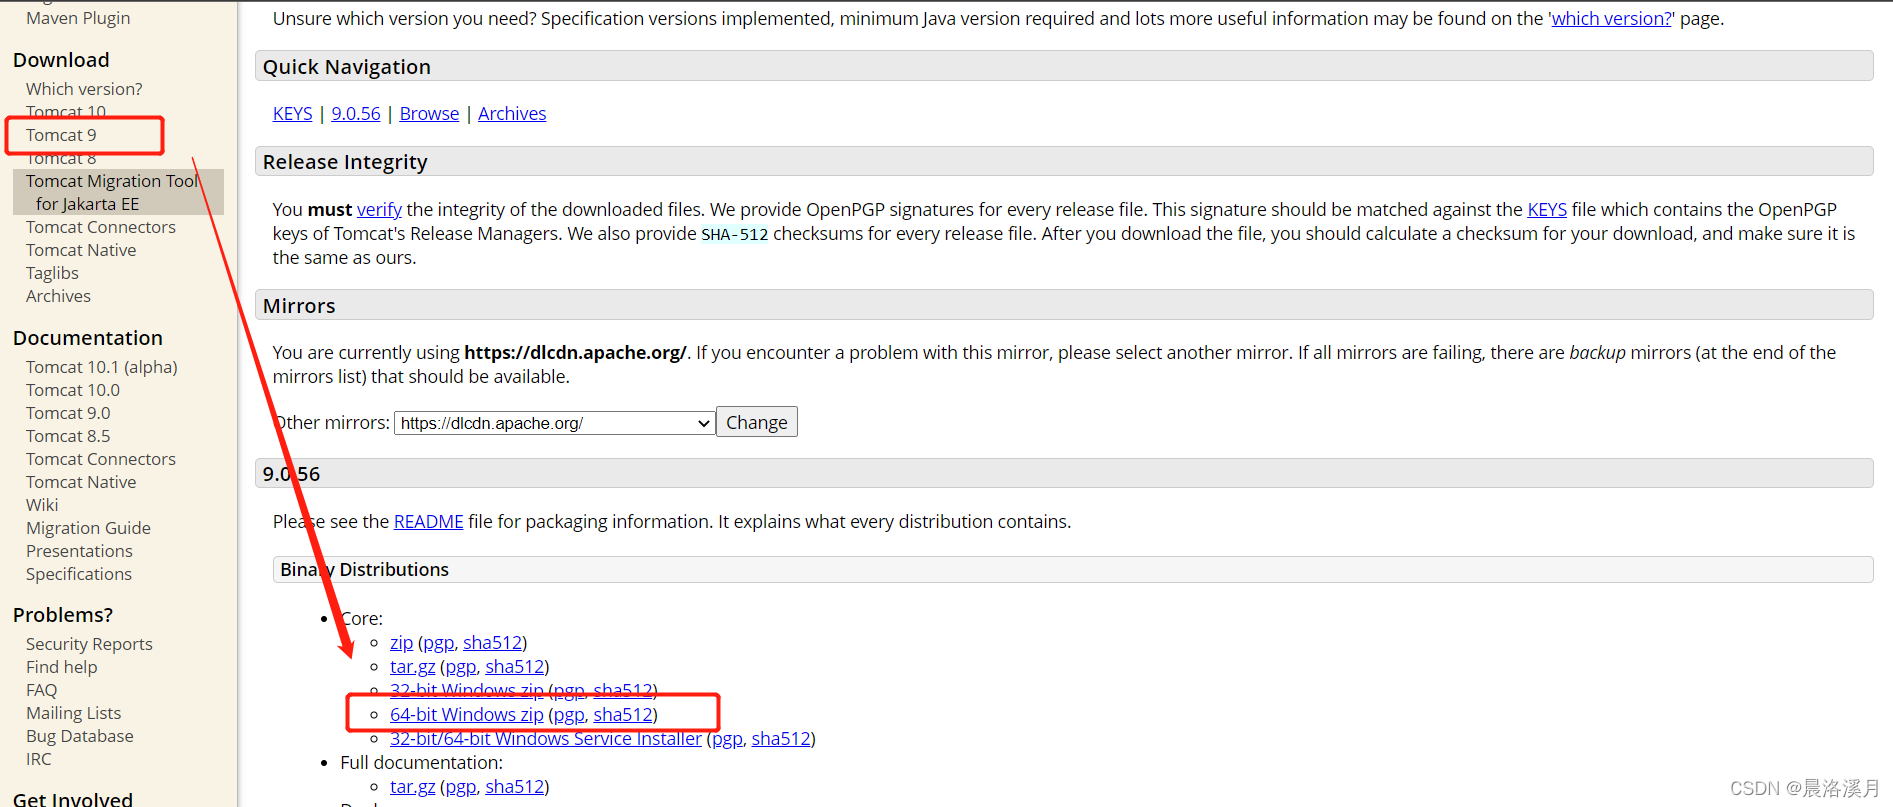Open pgp signature for Core tar.gz
Image resolution: width=1893 pixels, height=807 pixels.
click(460, 667)
